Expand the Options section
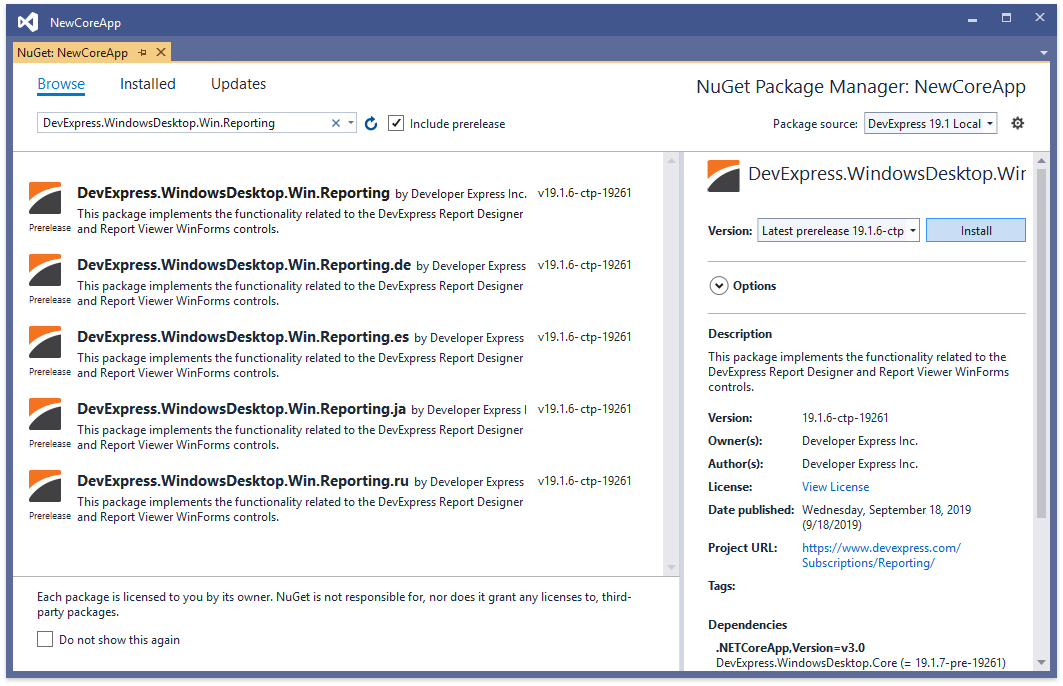The image size is (1063, 686). 718,286
